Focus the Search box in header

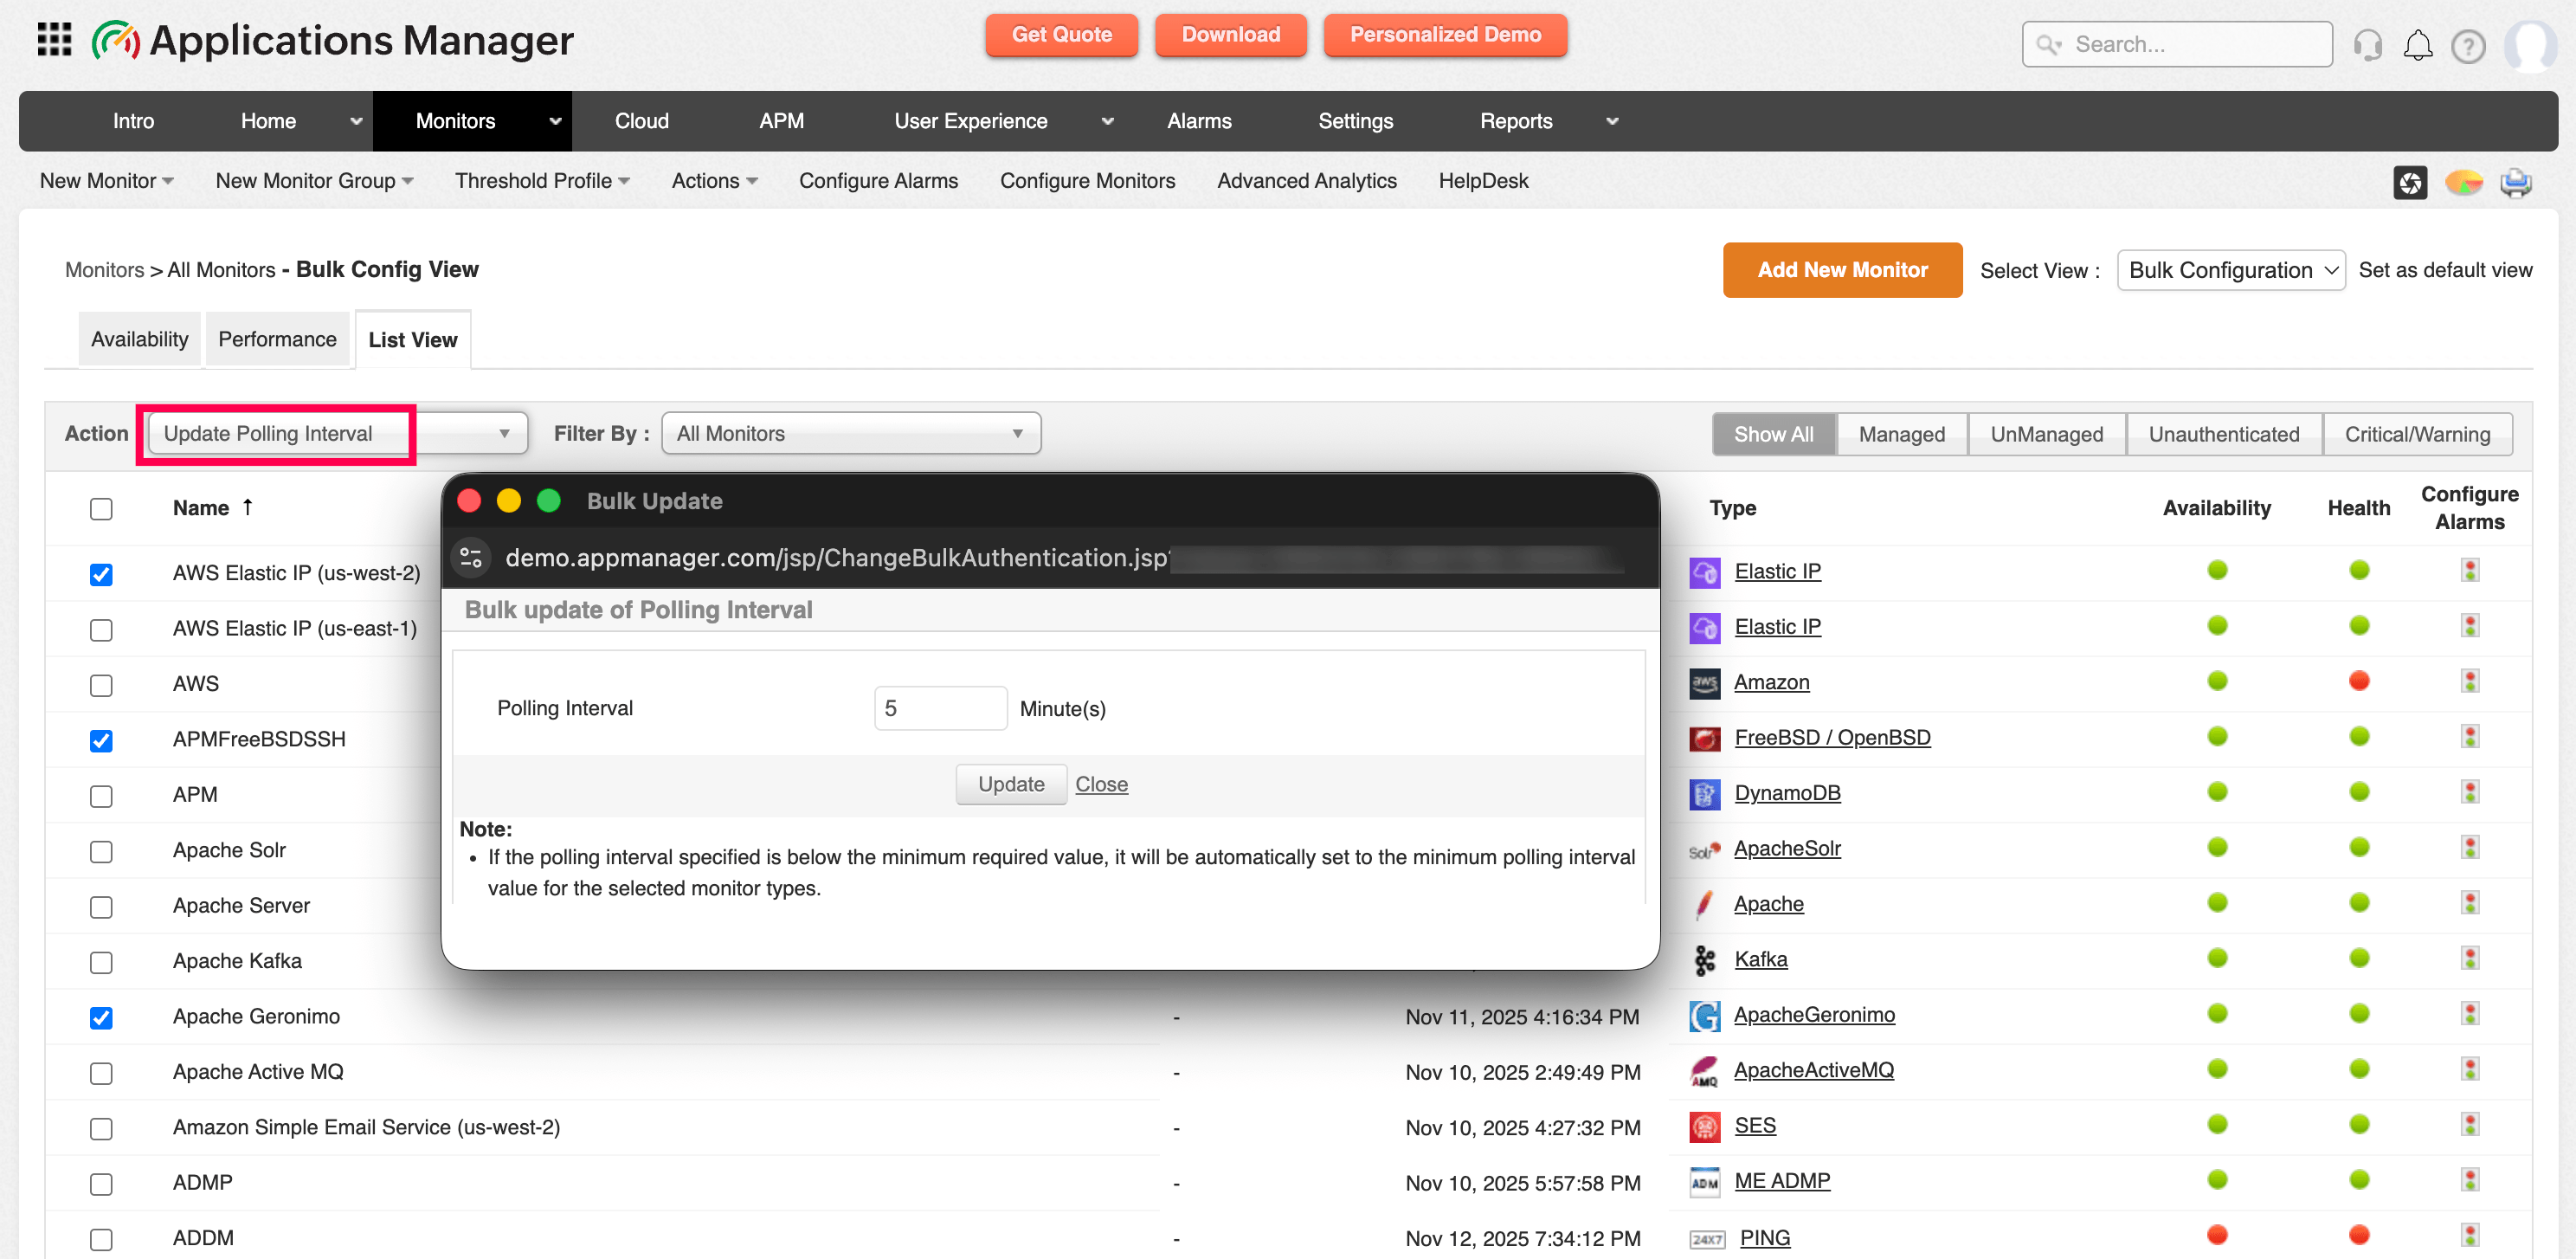tap(2177, 45)
